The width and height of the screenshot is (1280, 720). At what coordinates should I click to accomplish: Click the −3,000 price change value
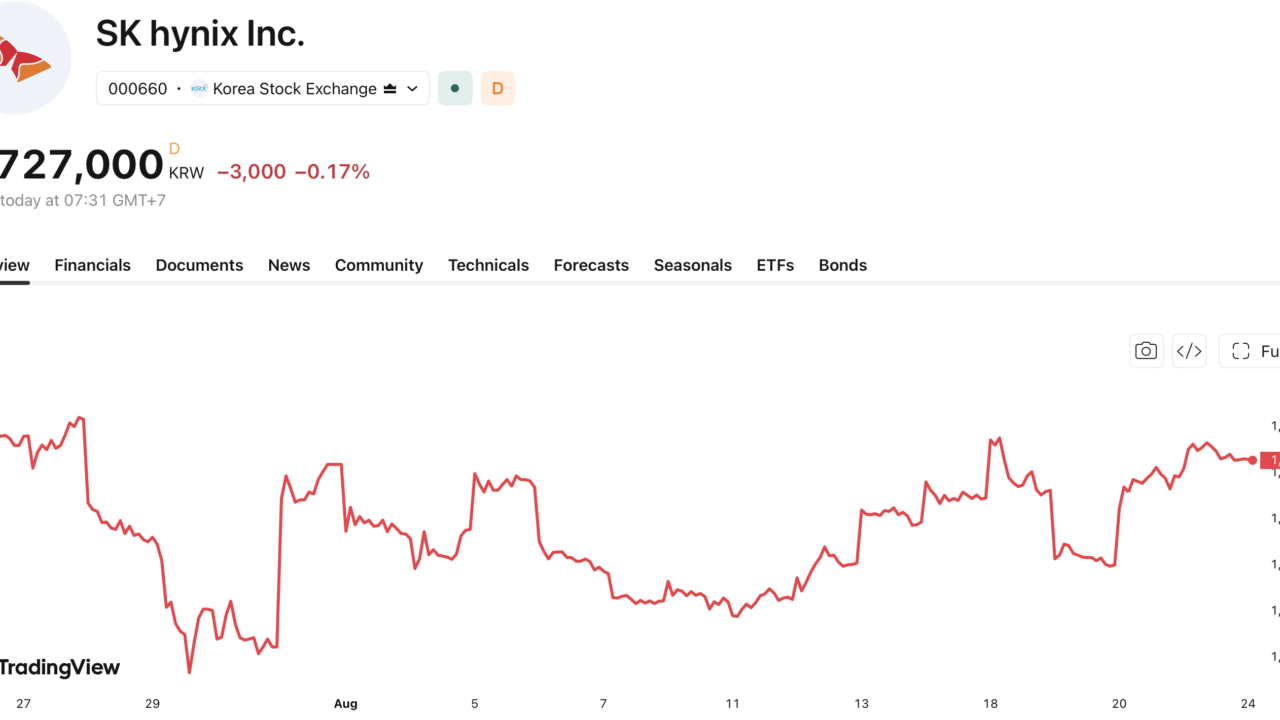click(251, 172)
